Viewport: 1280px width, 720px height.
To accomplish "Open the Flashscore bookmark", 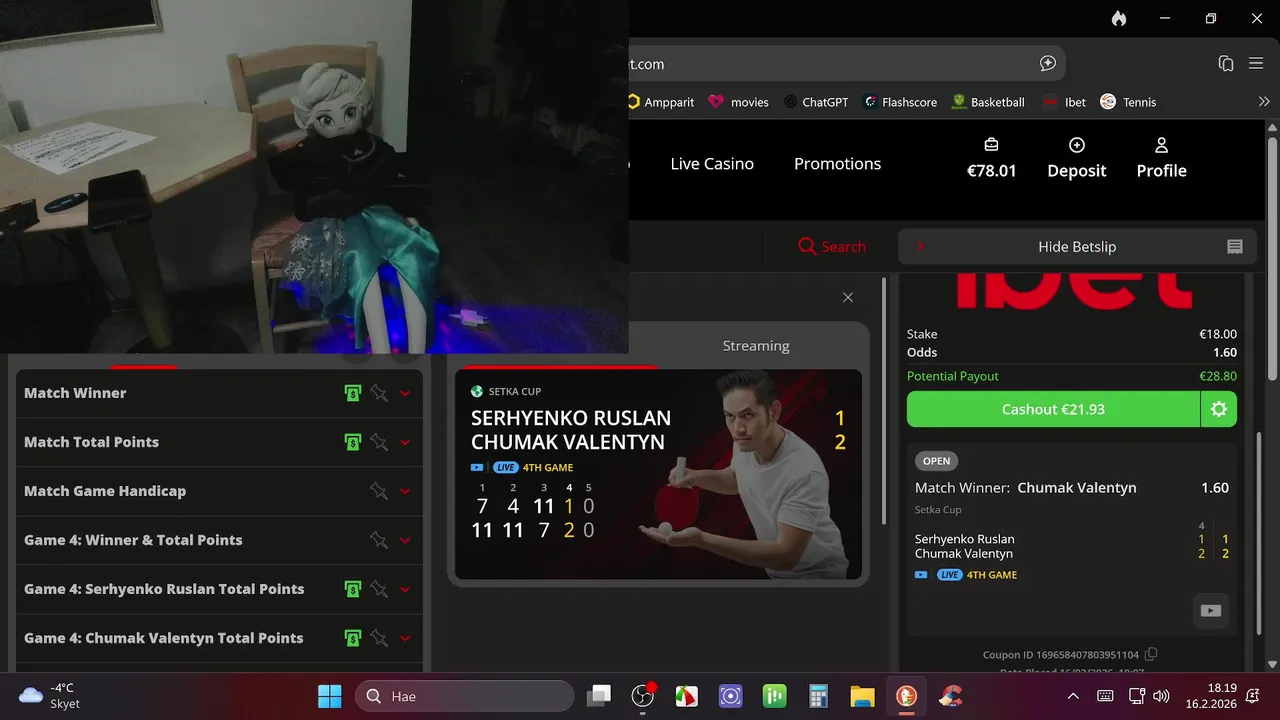I will [x=901, y=102].
